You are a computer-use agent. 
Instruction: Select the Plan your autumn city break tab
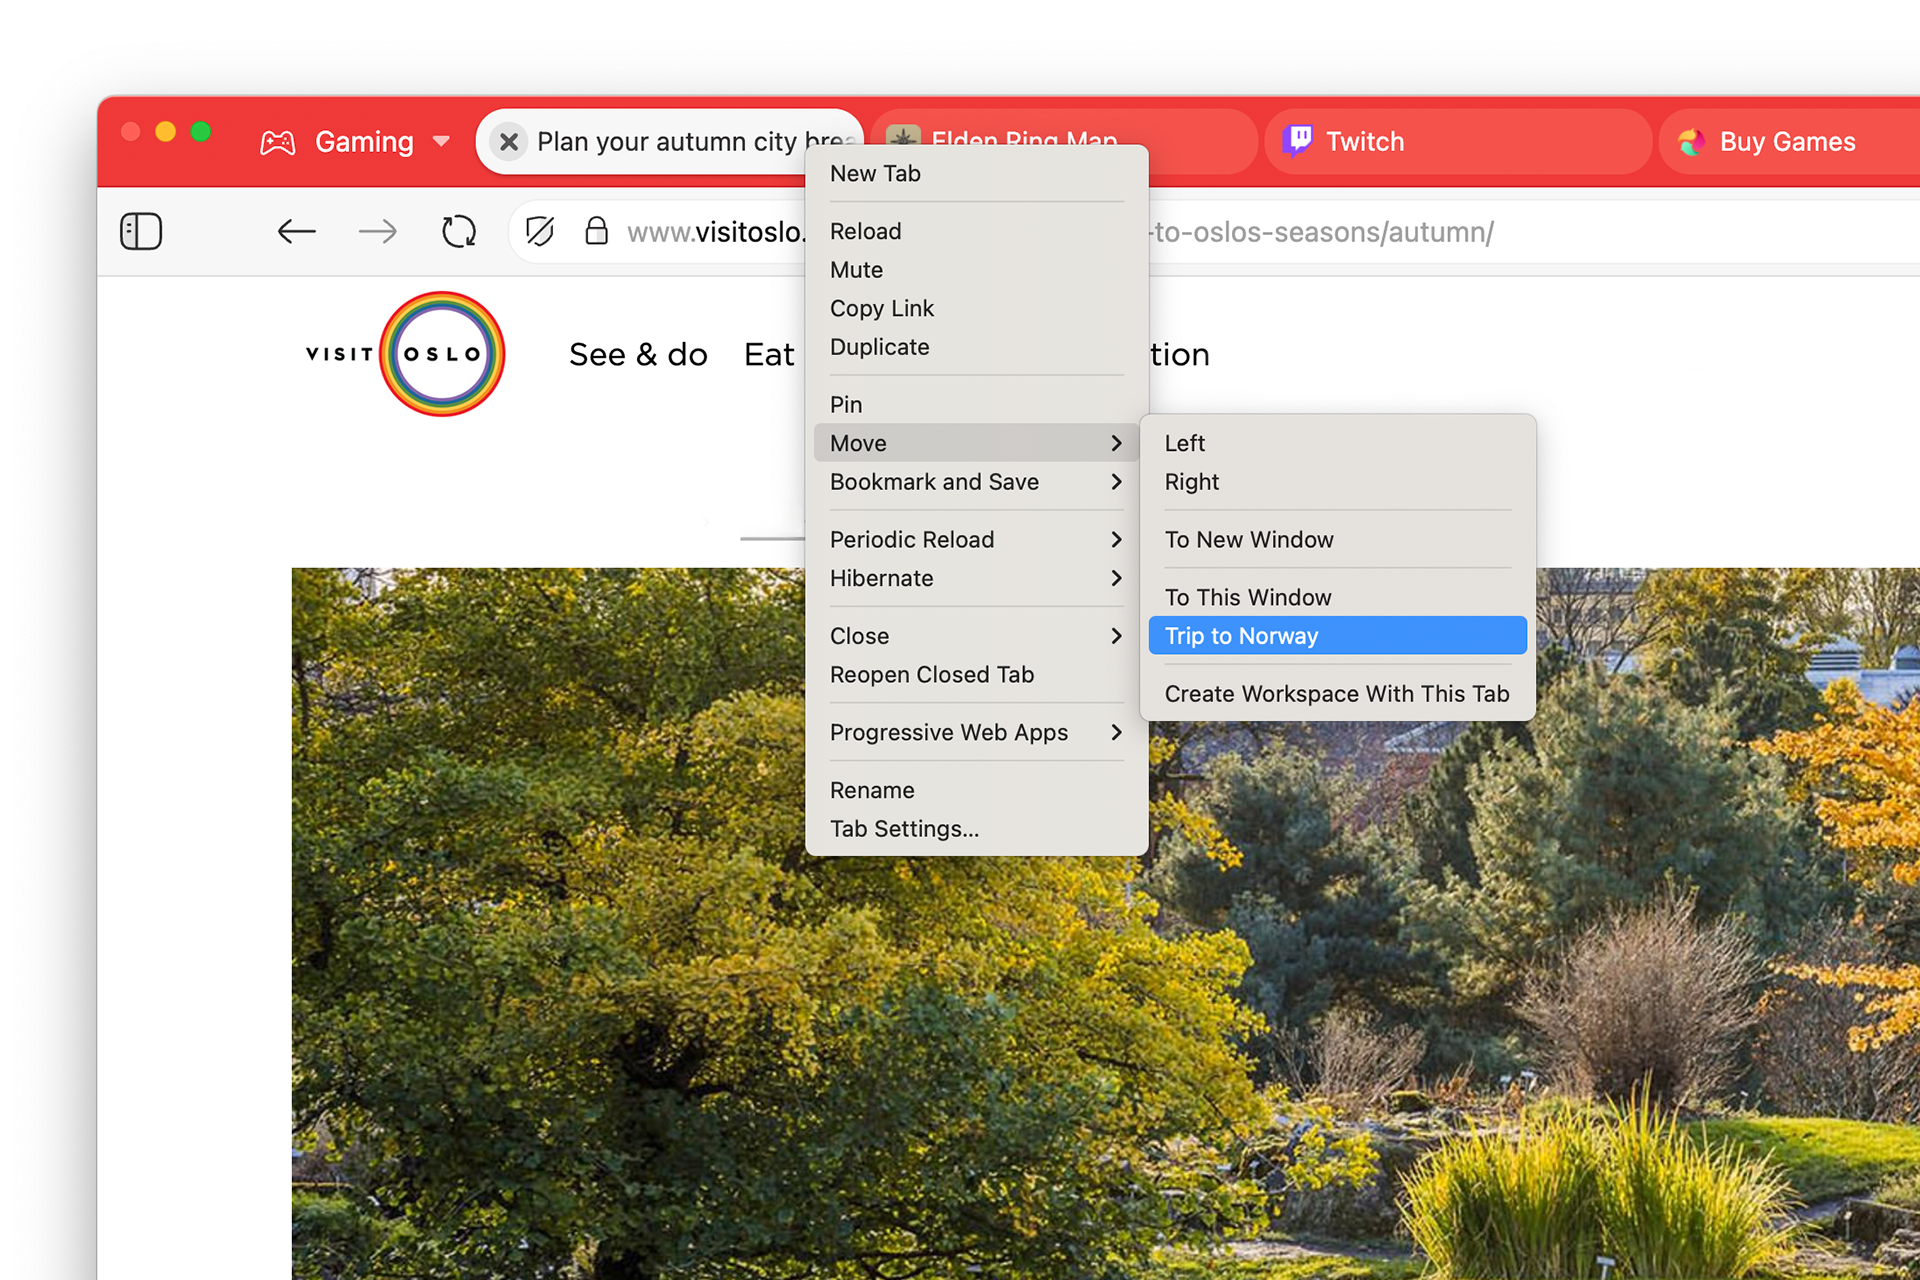pos(670,142)
